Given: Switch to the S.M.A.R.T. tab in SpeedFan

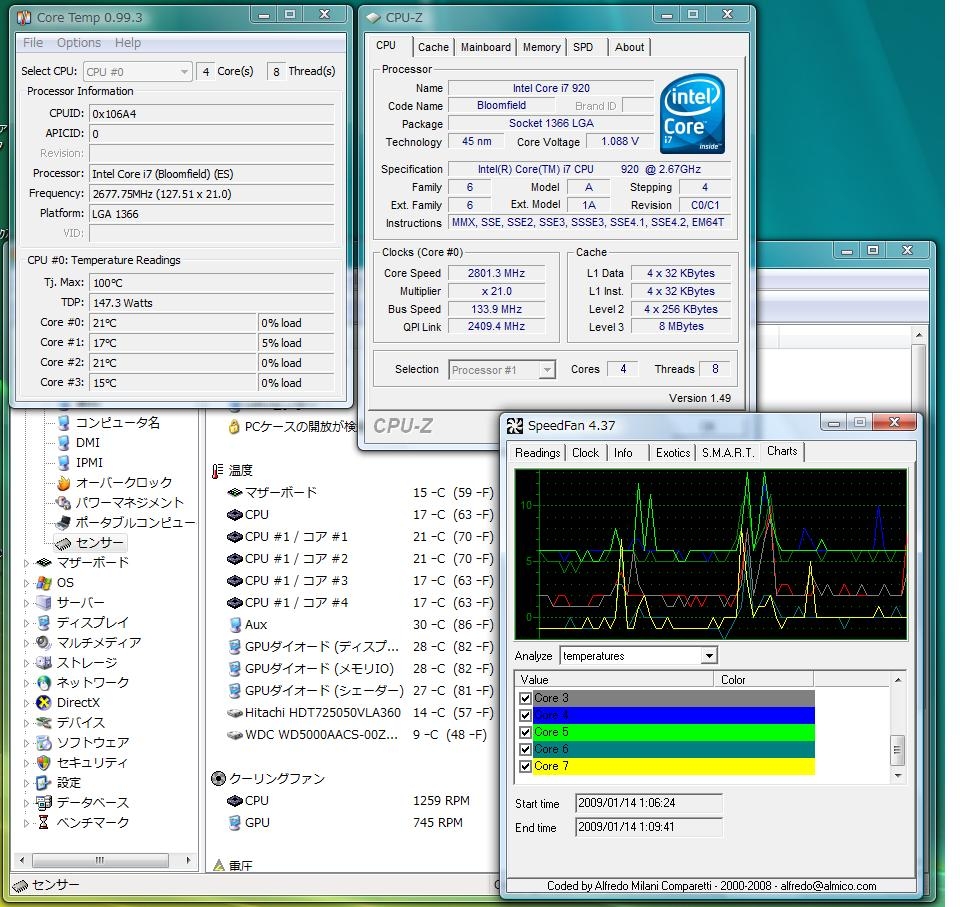Looking at the screenshot, I should pos(727,453).
